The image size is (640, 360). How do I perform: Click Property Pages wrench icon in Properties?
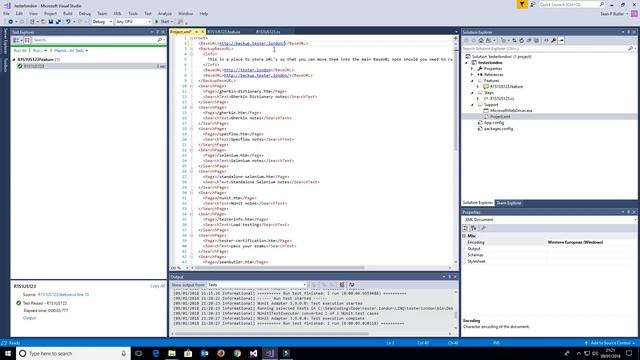(483, 228)
